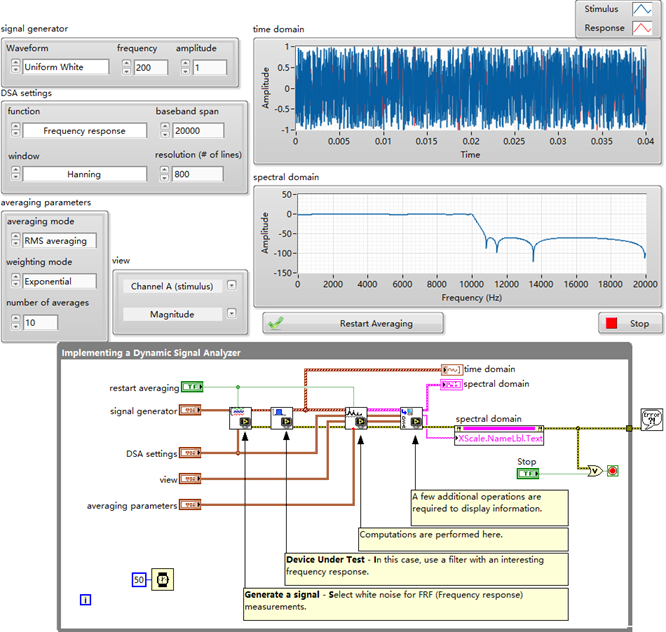The image size is (666, 632).
Task: Open the function selector showing Frequency response
Action: (84, 131)
